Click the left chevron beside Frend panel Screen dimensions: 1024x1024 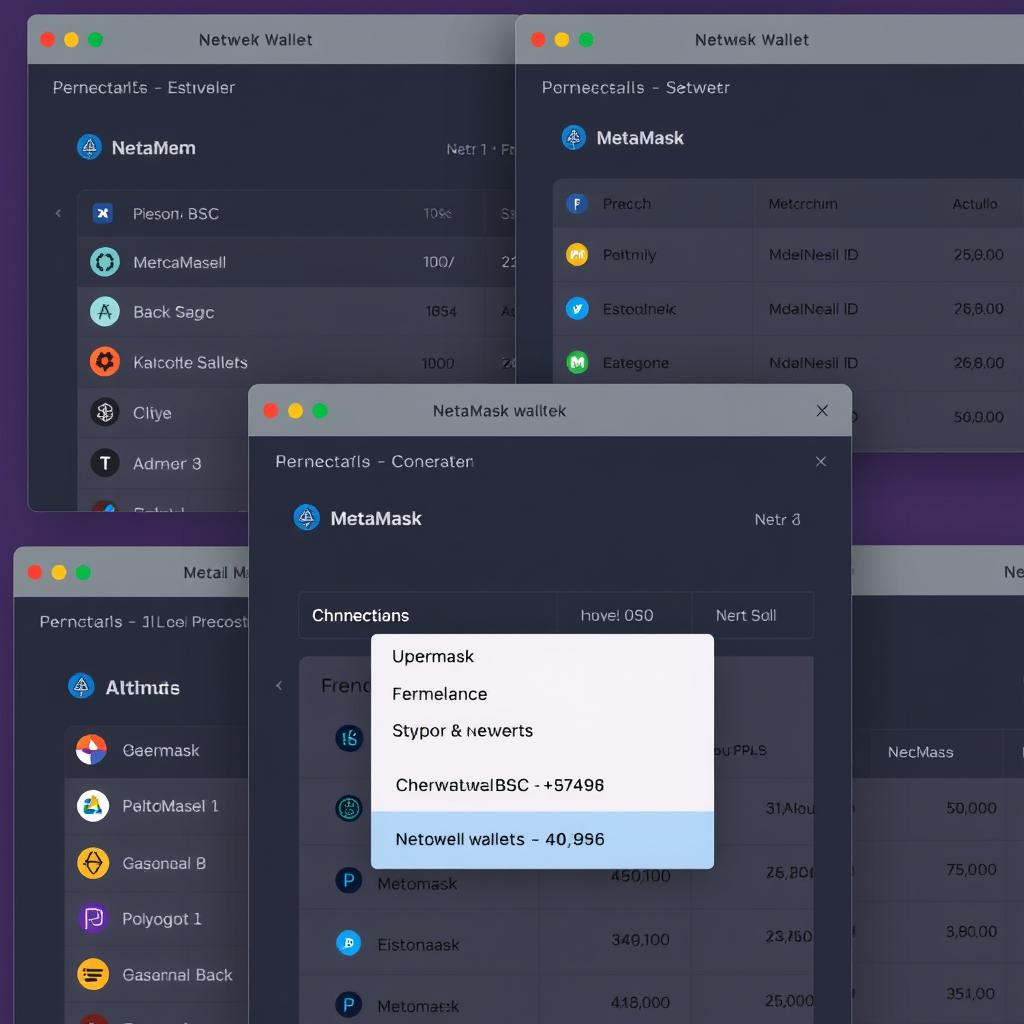pyautogui.click(x=279, y=685)
